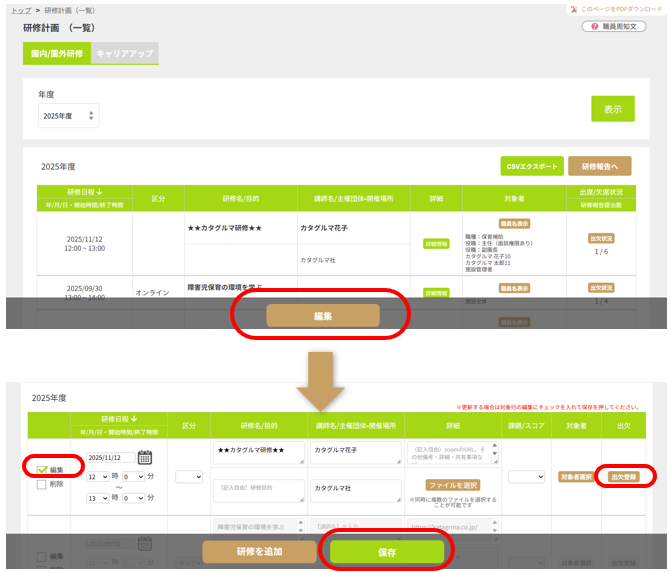671x572 pixels.
Task: Edit the ★★カタグルマ研修★★ training name textarea
Action: [x=259, y=453]
